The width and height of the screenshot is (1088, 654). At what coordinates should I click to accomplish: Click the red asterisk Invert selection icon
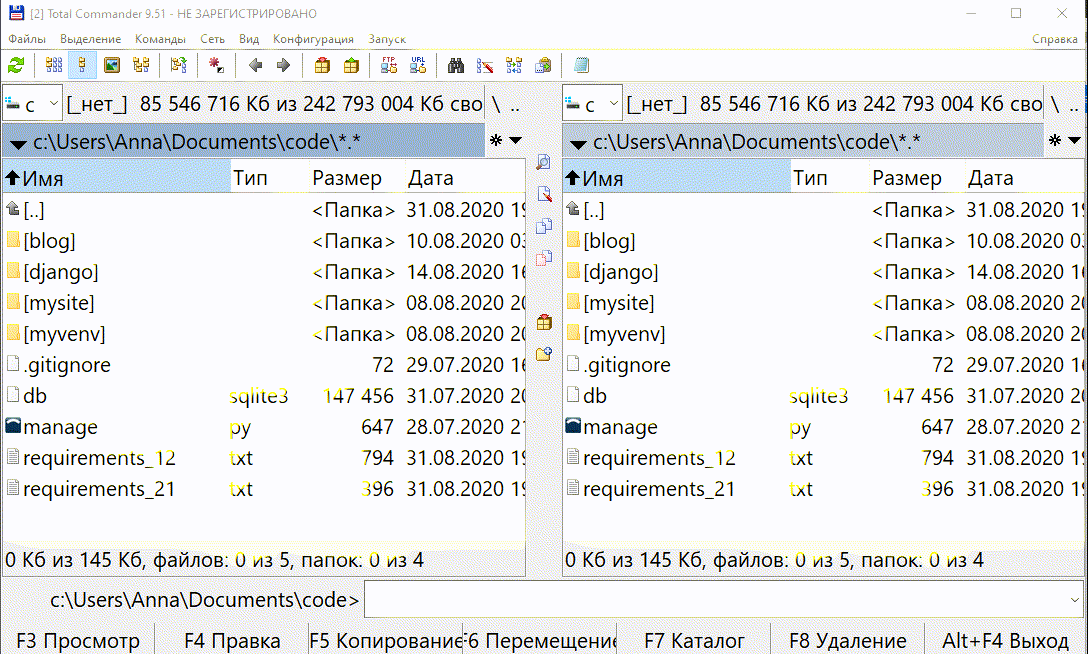tap(216, 66)
